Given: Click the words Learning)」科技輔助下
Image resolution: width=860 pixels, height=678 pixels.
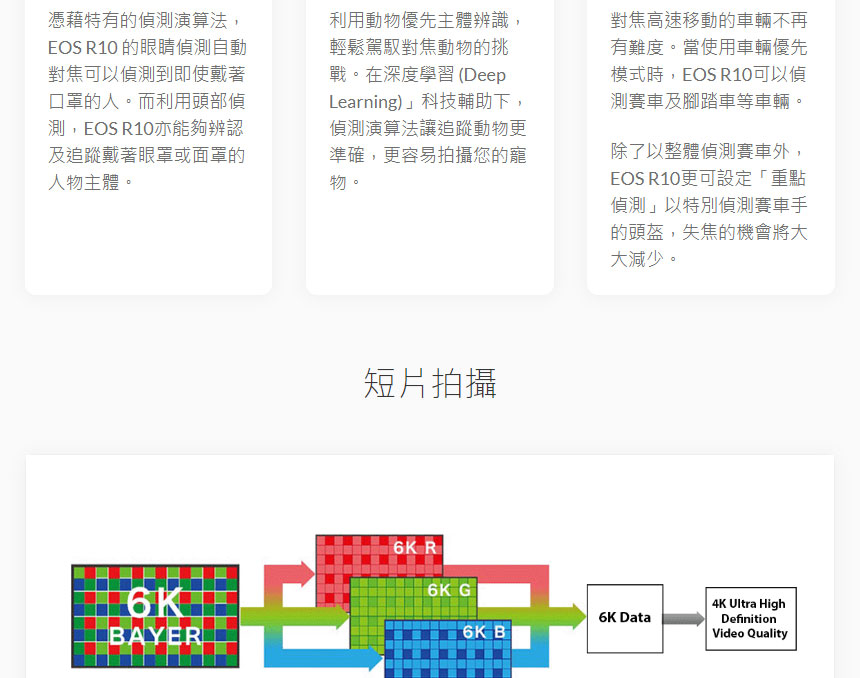Looking at the screenshot, I should [420, 101].
